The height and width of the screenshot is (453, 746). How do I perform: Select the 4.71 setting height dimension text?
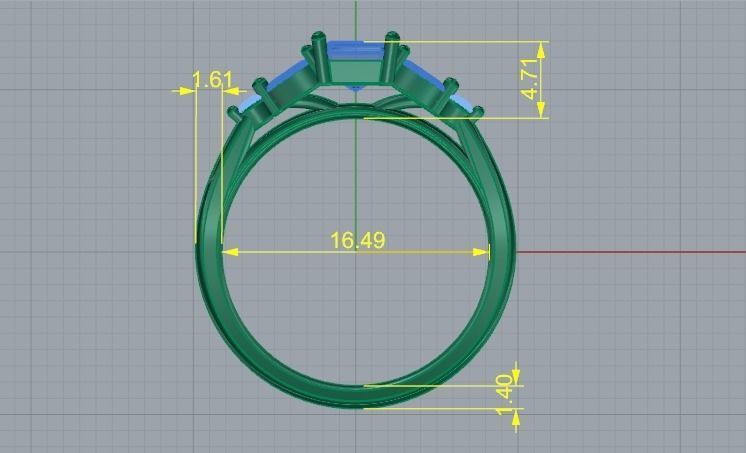531,79
